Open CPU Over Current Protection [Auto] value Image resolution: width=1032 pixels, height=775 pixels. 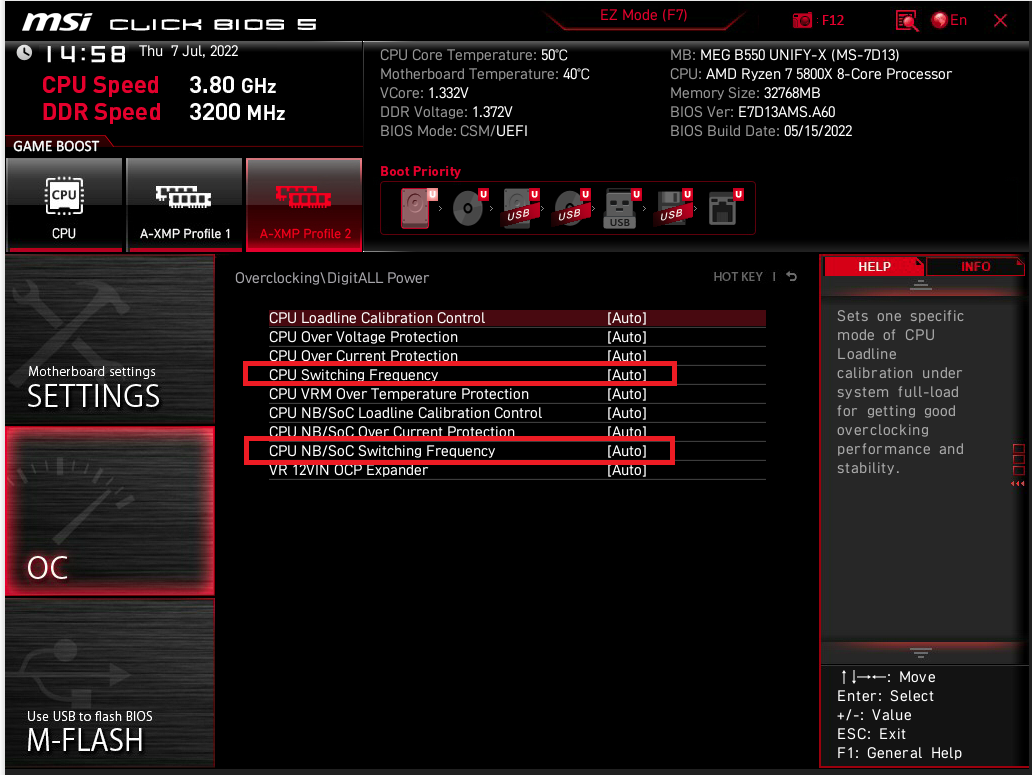click(627, 356)
